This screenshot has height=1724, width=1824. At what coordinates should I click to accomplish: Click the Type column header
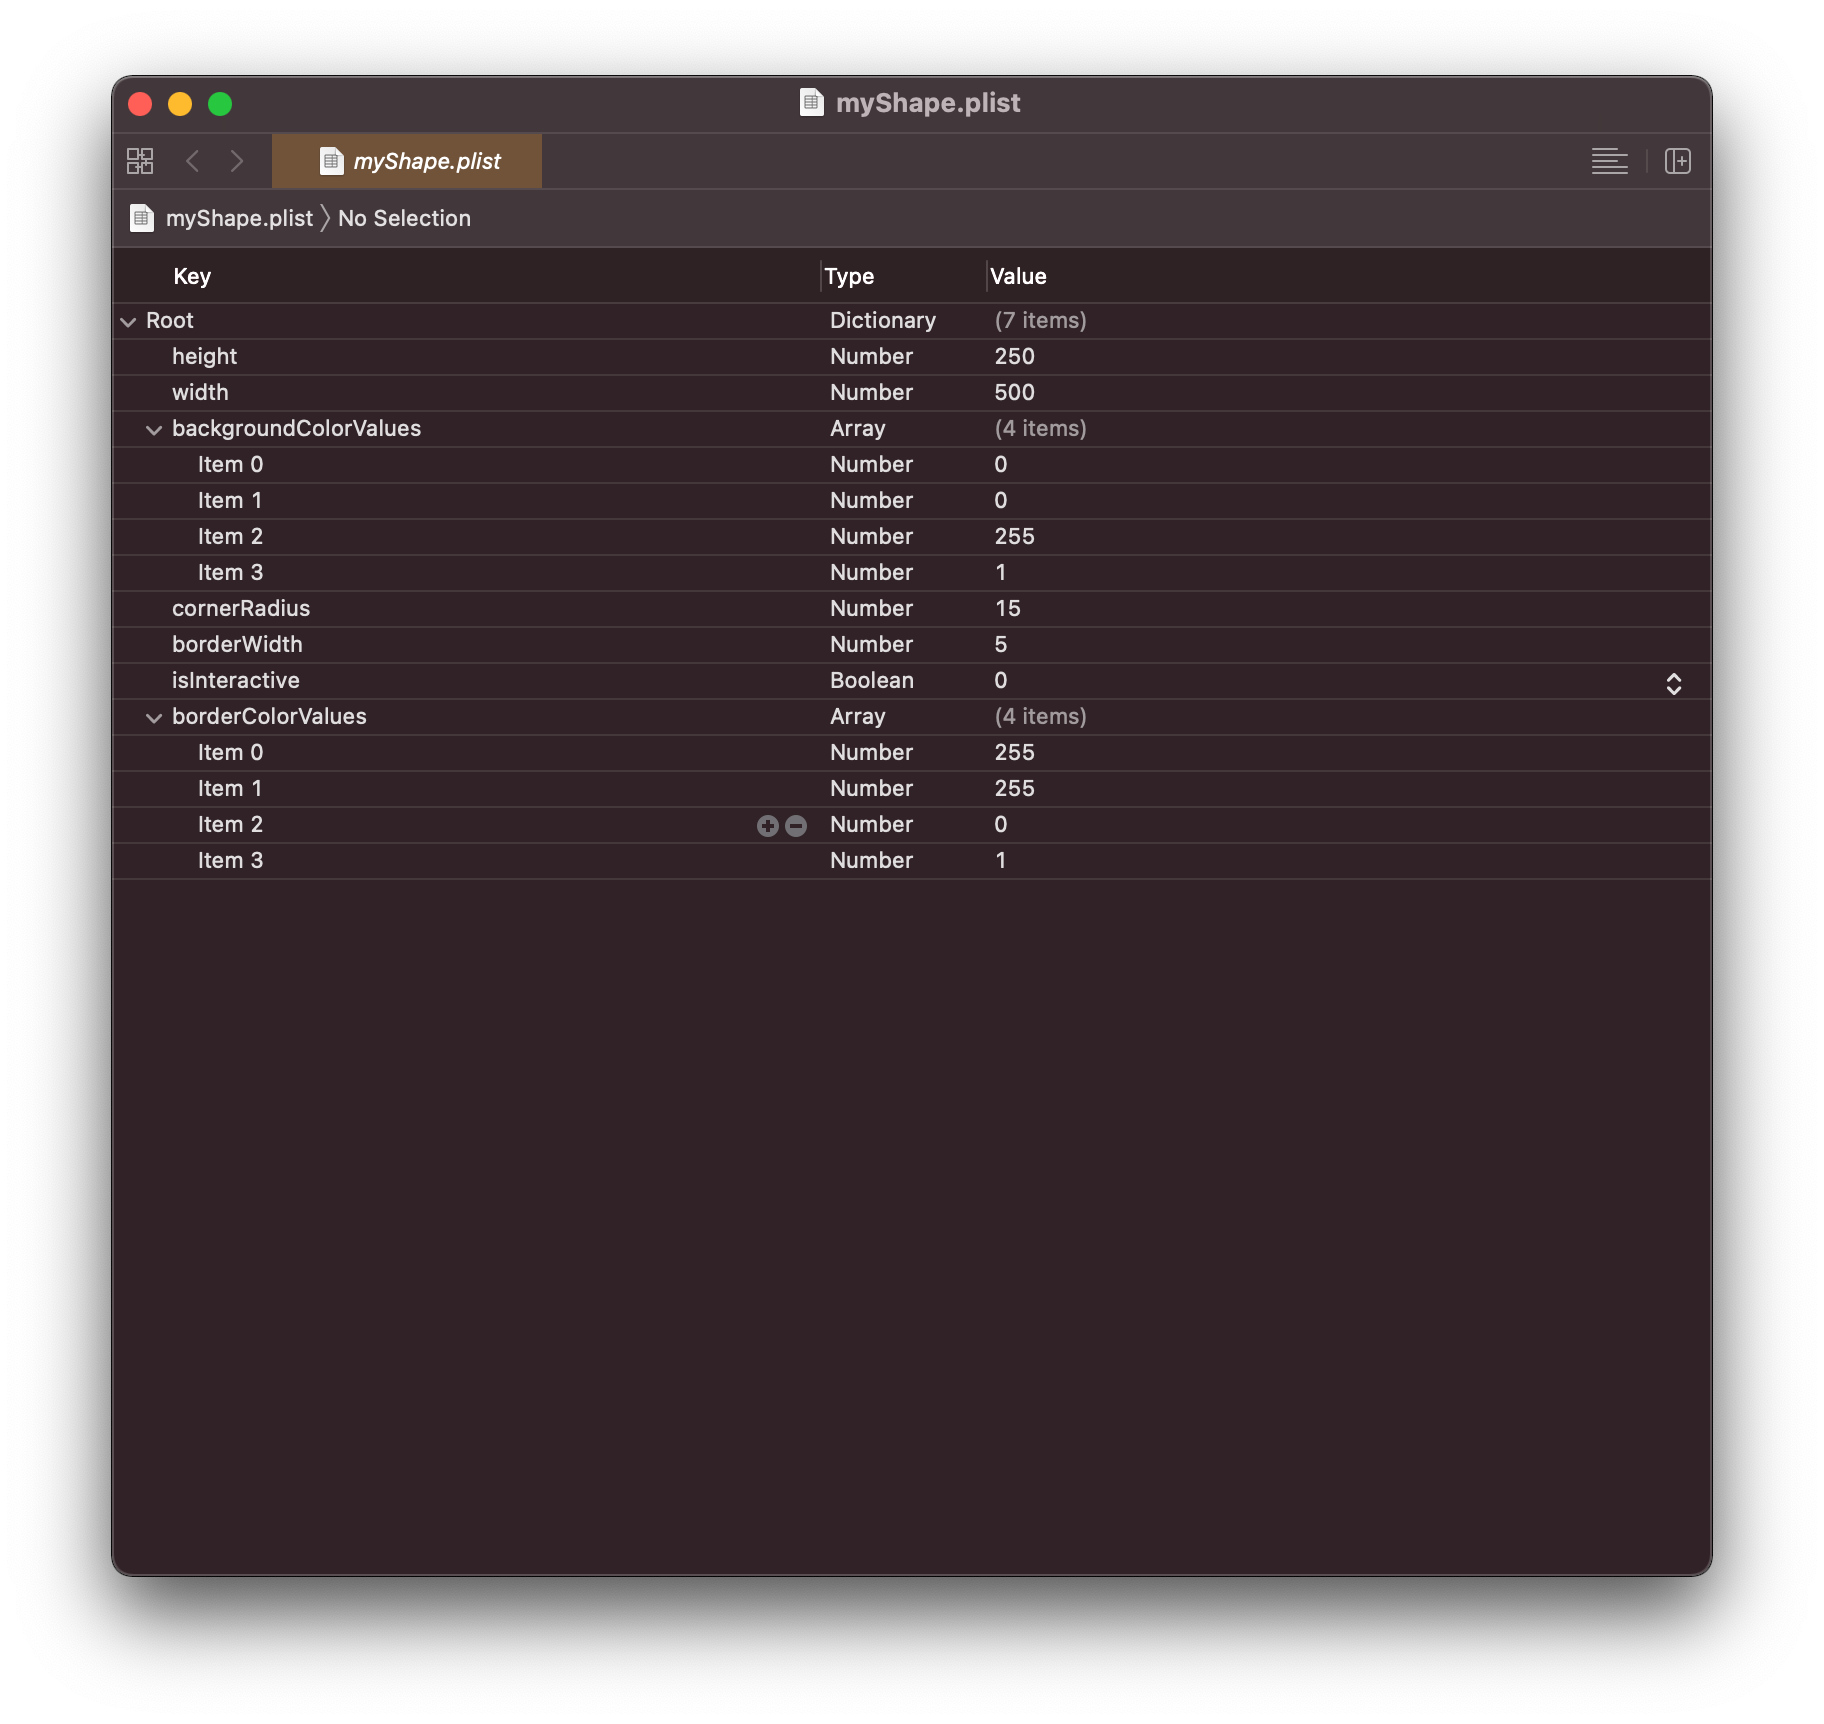click(849, 276)
